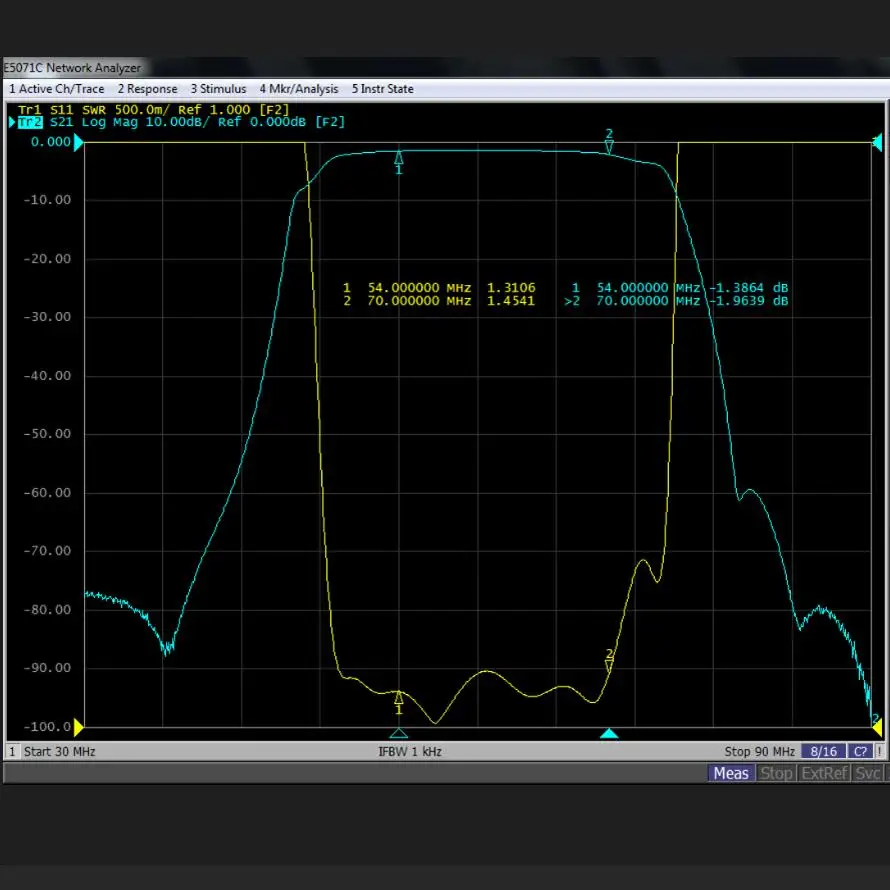This screenshot has width=890, height=890.
Task: Click yellow marker 2 on SWR trace
Action: pyautogui.click(x=609, y=665)
